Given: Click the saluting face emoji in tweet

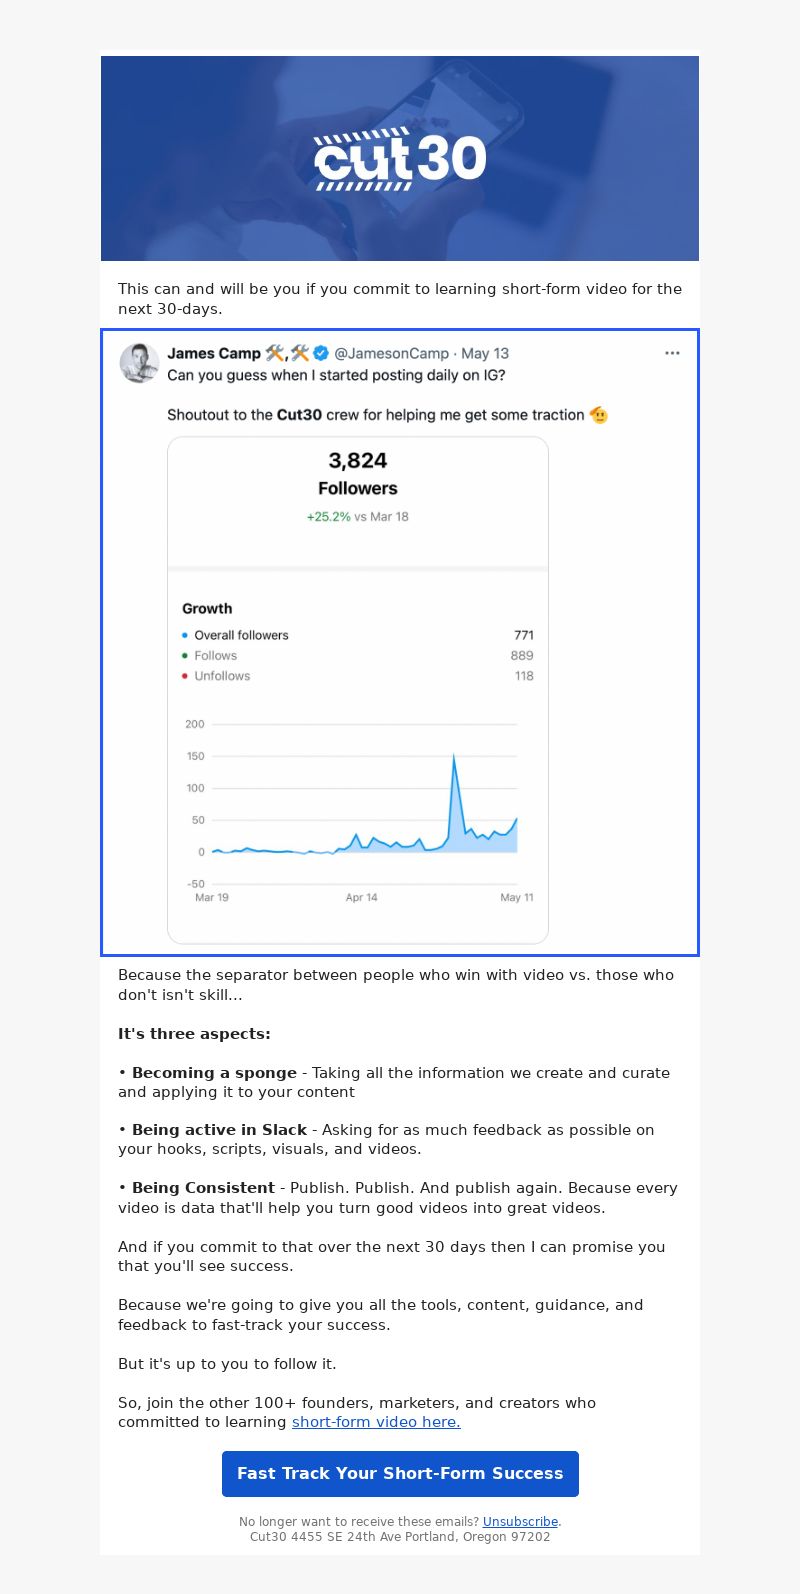Looking at the screenshot, I should pos(599,414).
